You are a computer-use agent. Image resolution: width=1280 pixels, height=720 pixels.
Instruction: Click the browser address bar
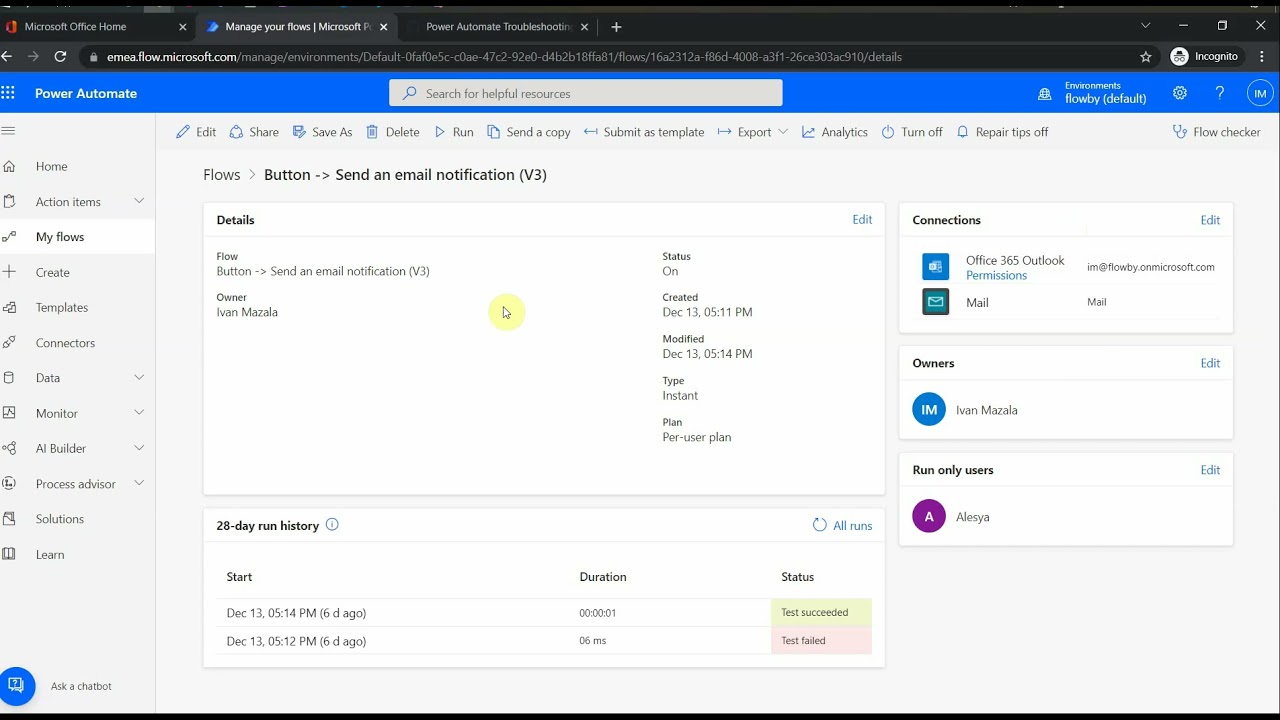click(610, 57)
